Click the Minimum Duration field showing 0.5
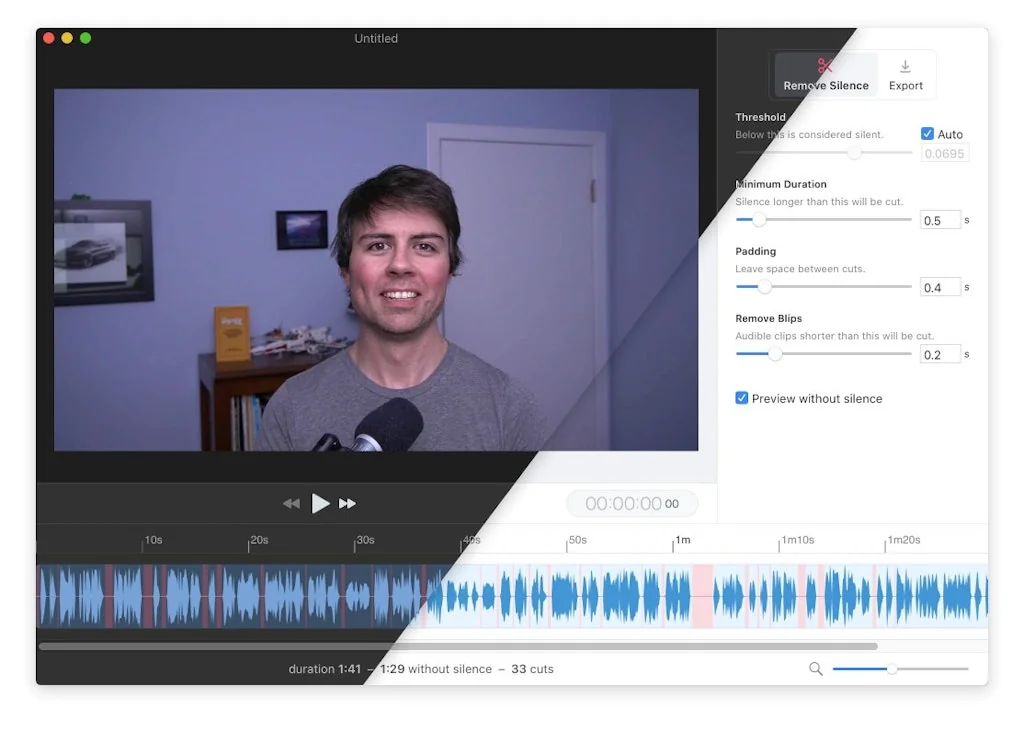1024x731 pixels. [x=939, y=219]
